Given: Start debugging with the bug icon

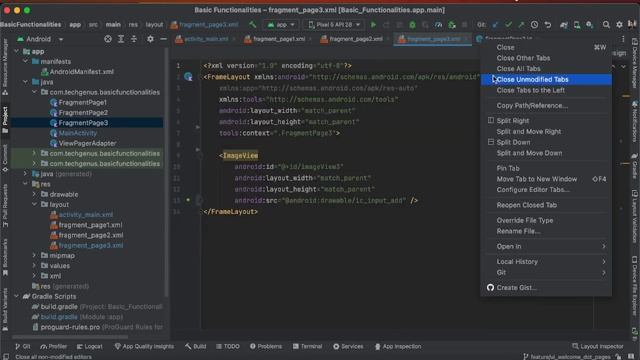Looking at the screenshot, I should click(412, 24).
